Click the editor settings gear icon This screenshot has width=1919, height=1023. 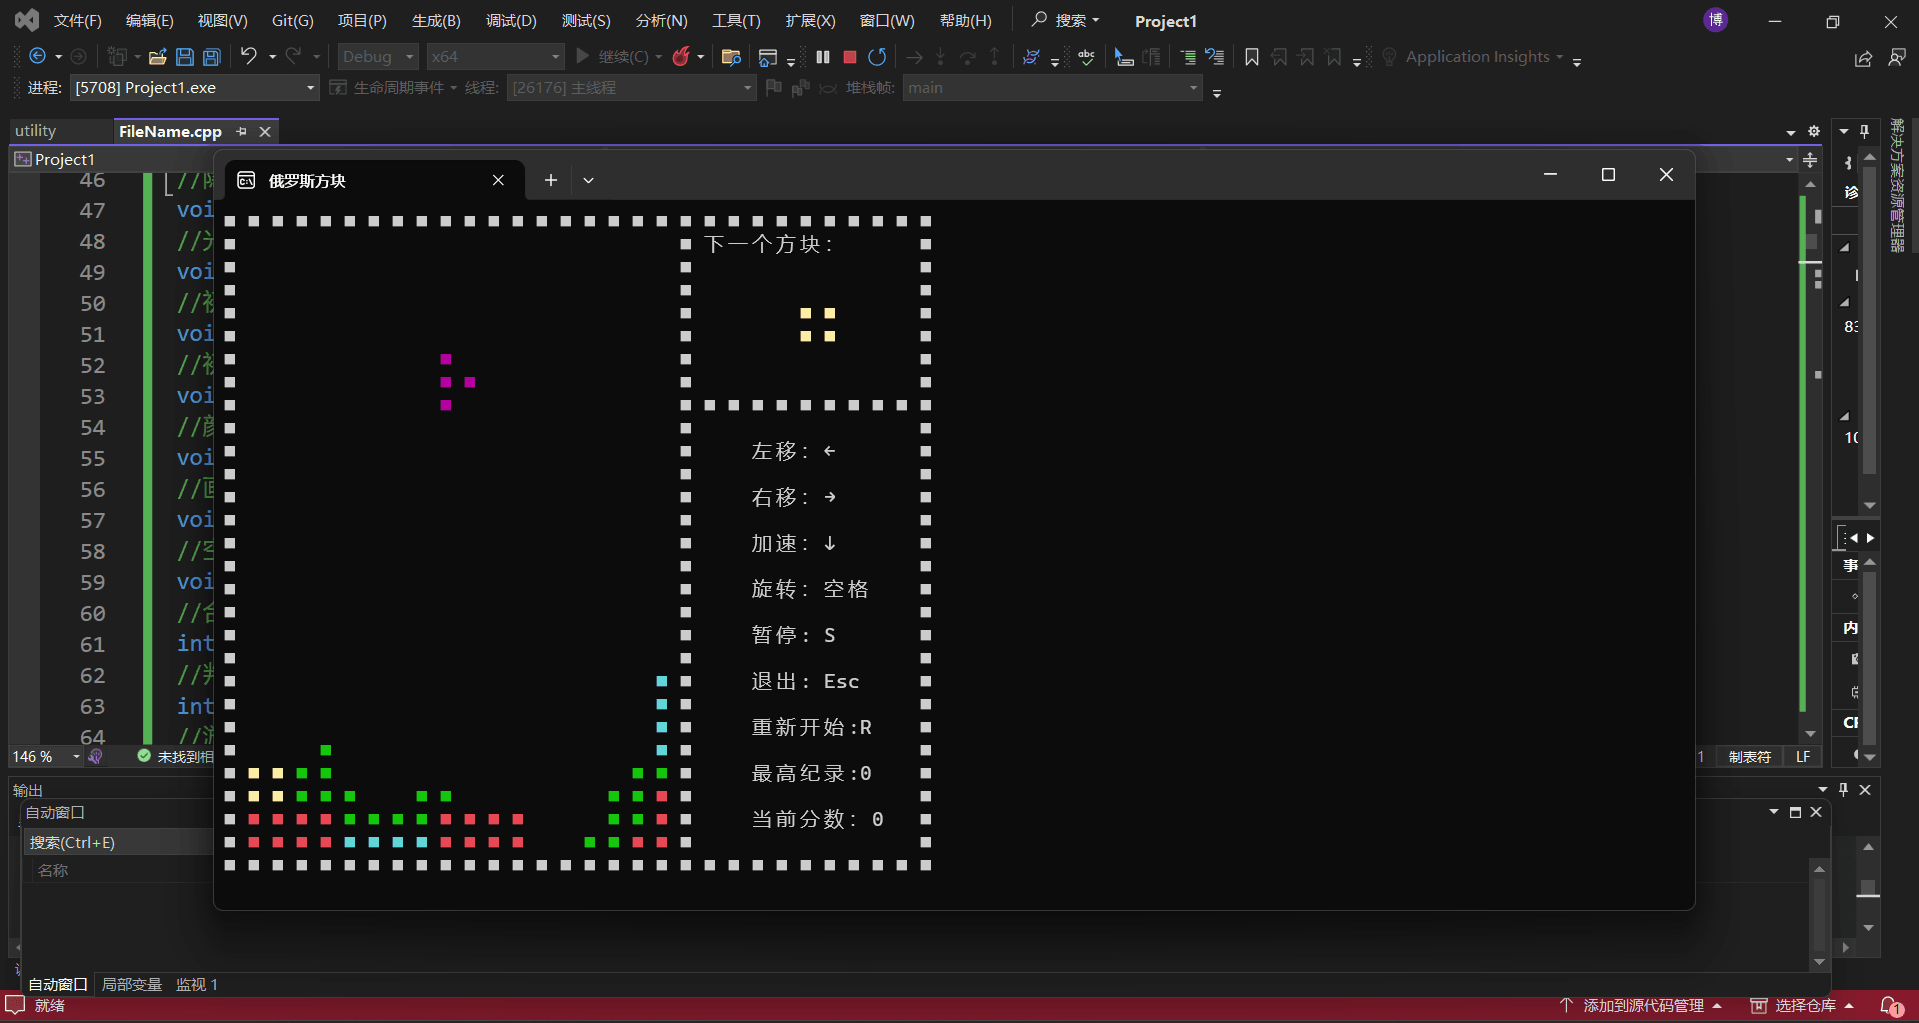[1814, 131]
